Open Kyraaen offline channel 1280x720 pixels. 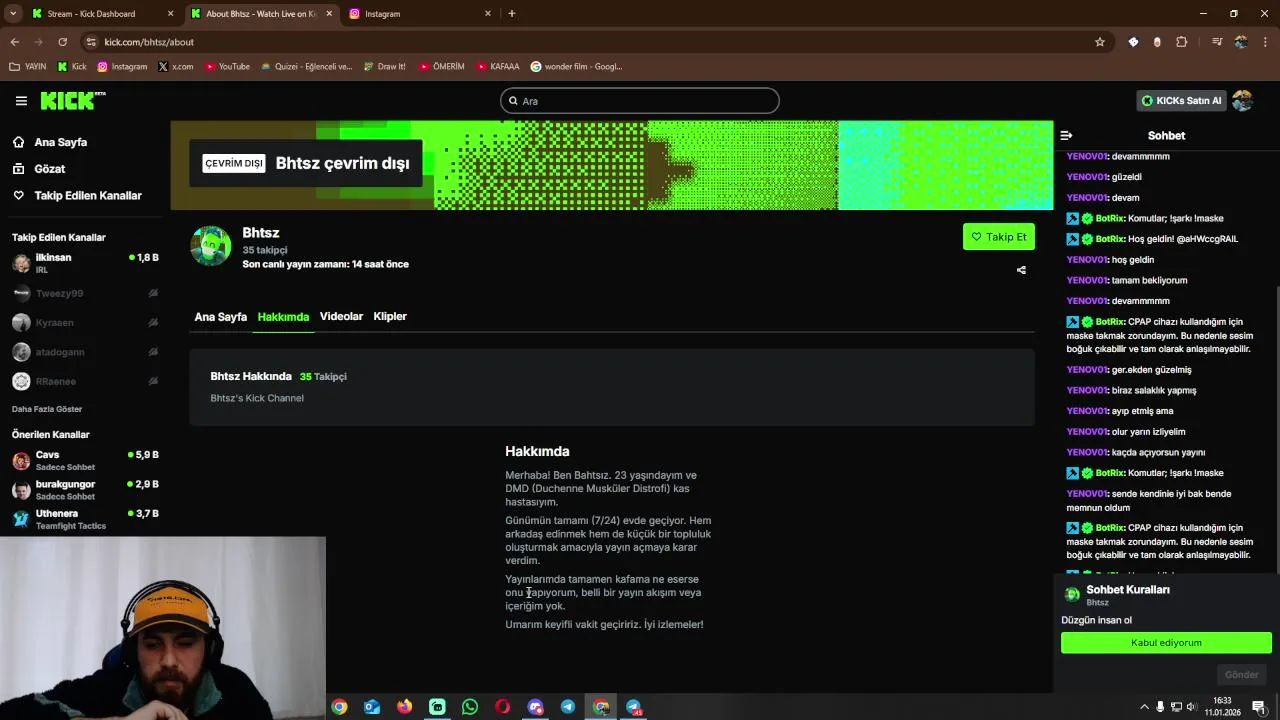pyautogui.click(x=85, y=323)
